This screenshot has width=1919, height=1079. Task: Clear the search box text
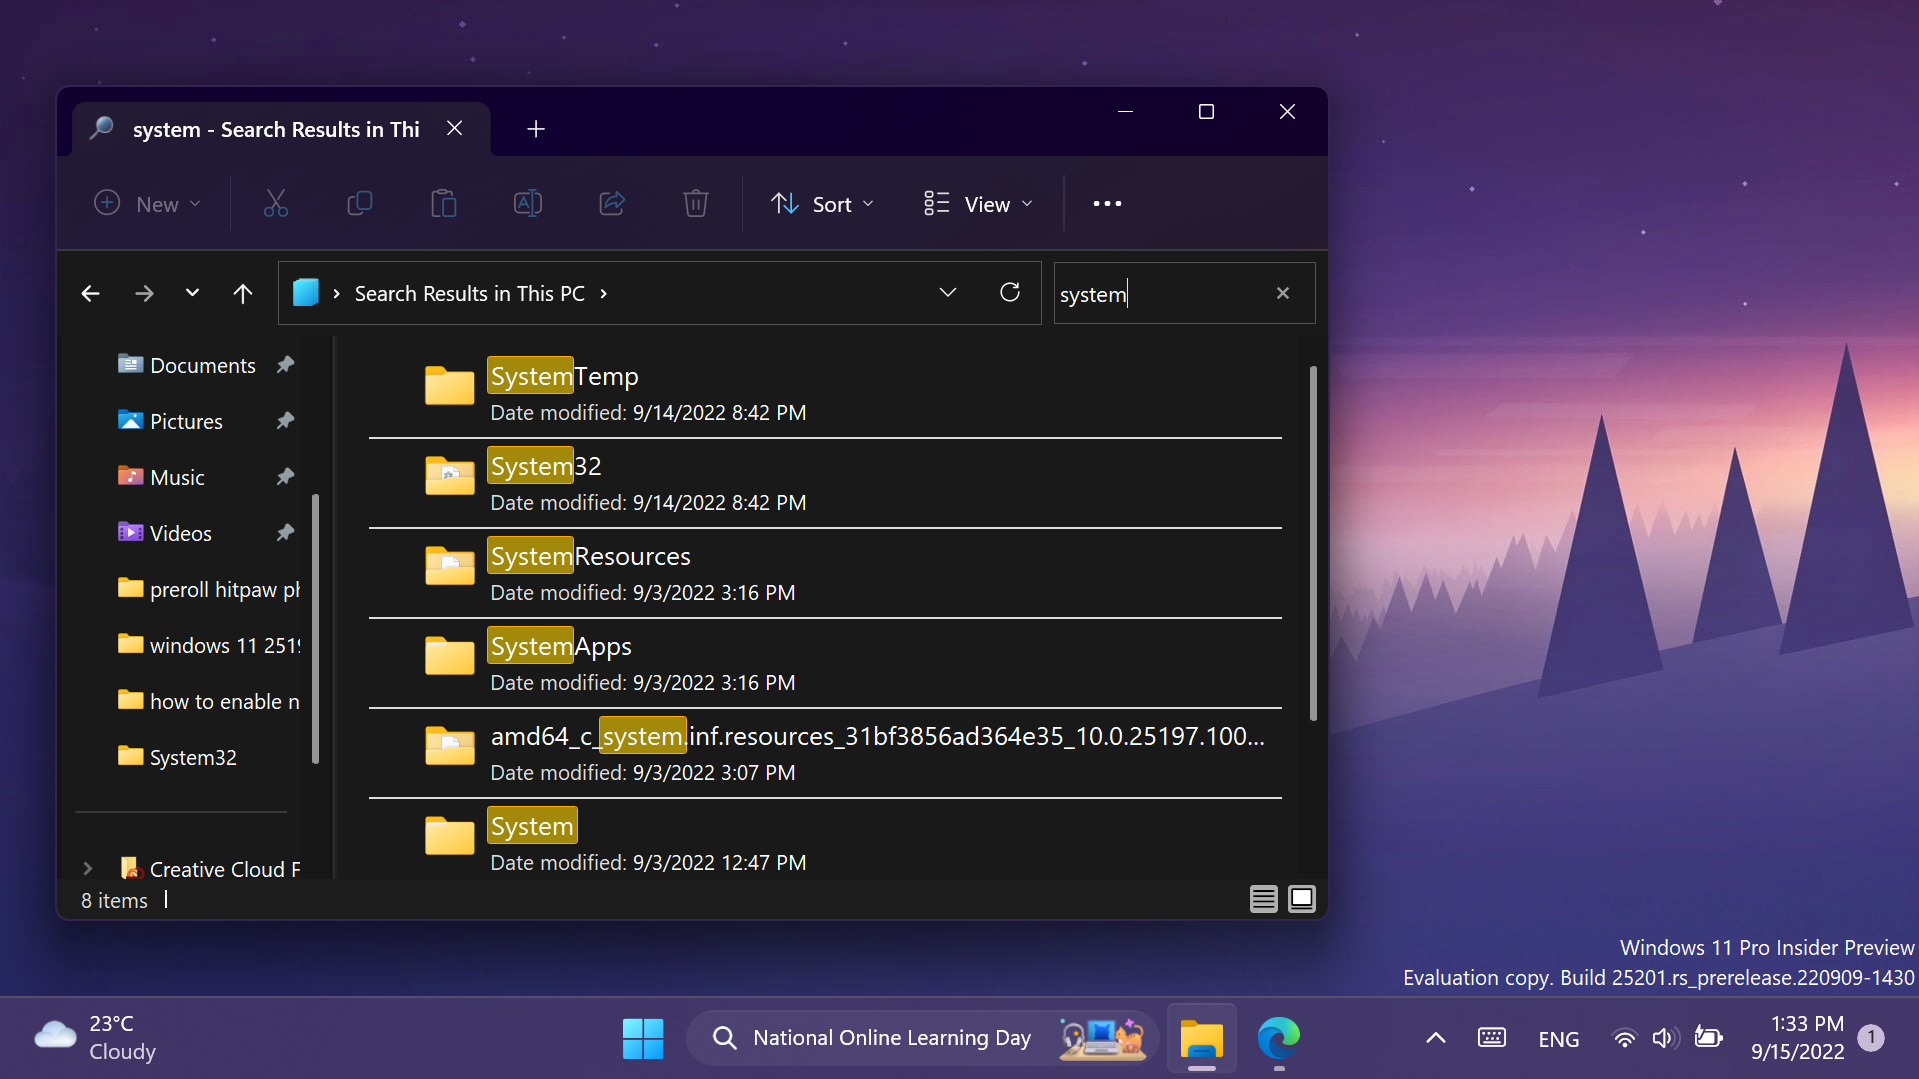[x=1282, y=292]
